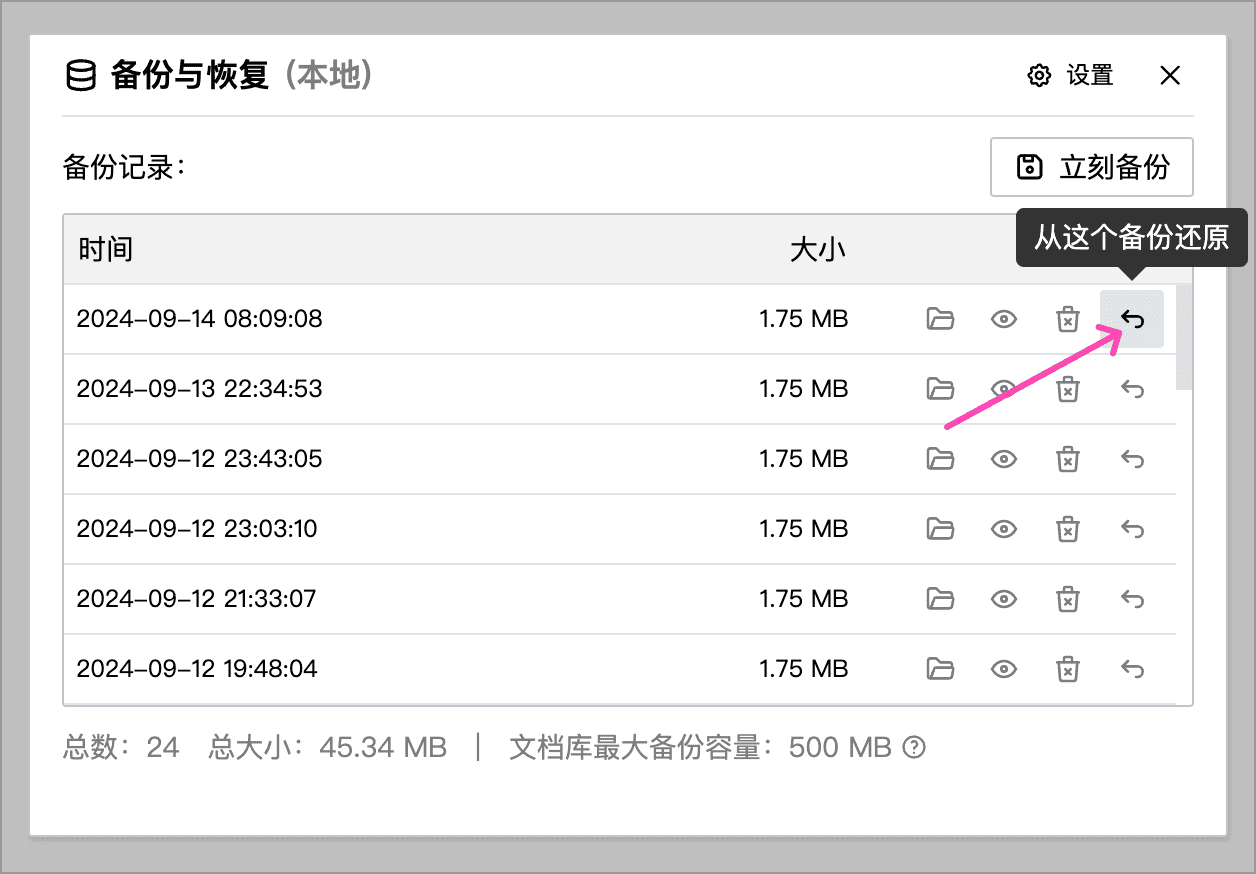Delete the 2024-09-12 23:43:05 backup

(x=1068, y=459)
